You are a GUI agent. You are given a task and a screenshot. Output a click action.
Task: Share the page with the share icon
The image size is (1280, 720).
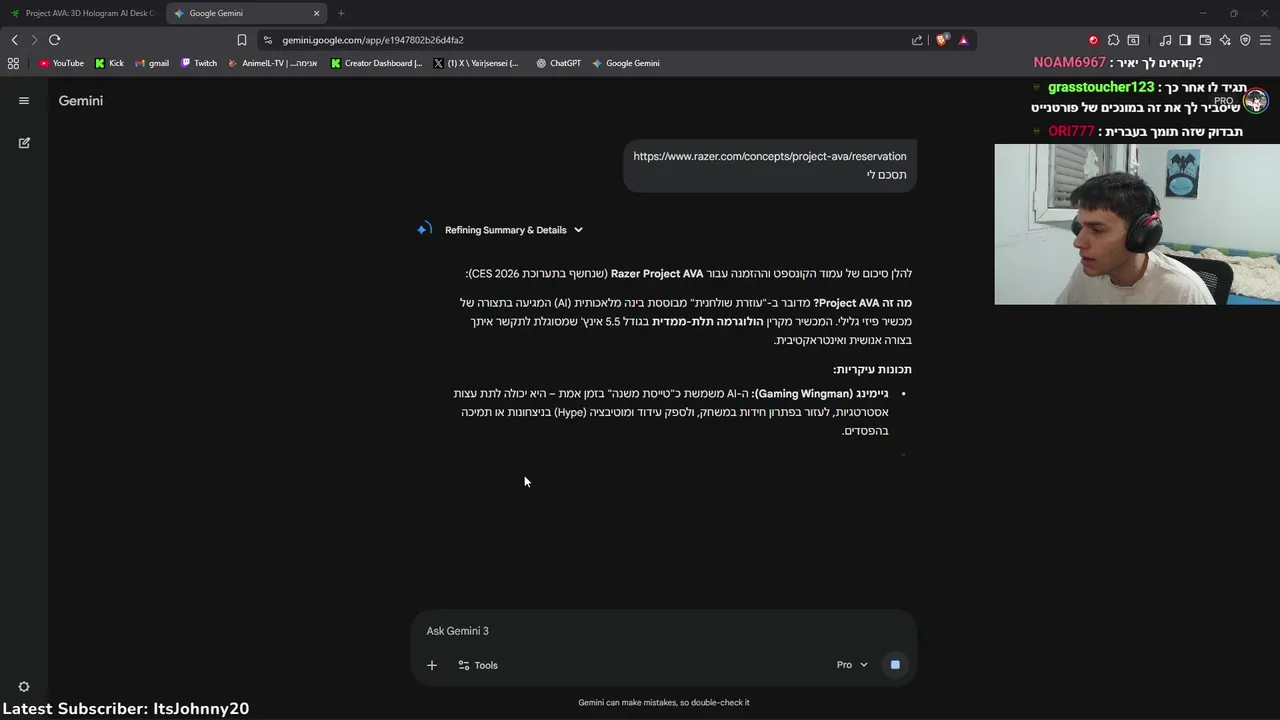(917, 40)
